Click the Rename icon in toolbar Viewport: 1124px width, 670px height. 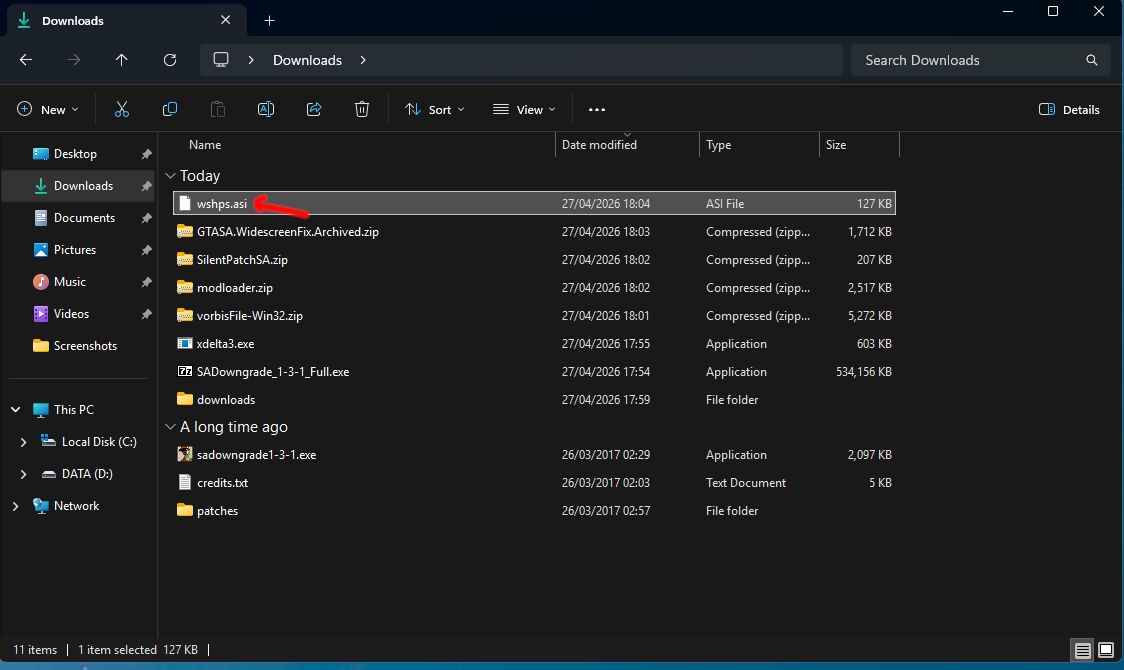tap(266, 109)
